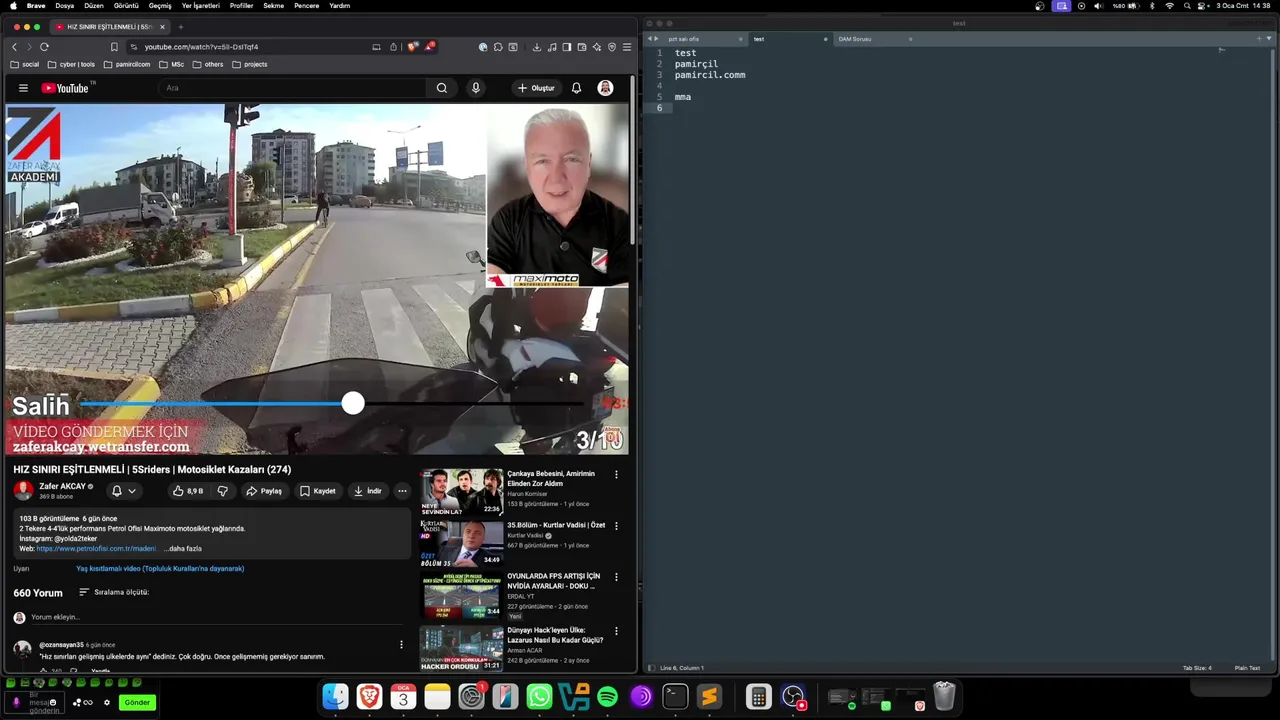Like the video (8,9 B)
This screenshot has height=720, width=1280.
[187, 491]
